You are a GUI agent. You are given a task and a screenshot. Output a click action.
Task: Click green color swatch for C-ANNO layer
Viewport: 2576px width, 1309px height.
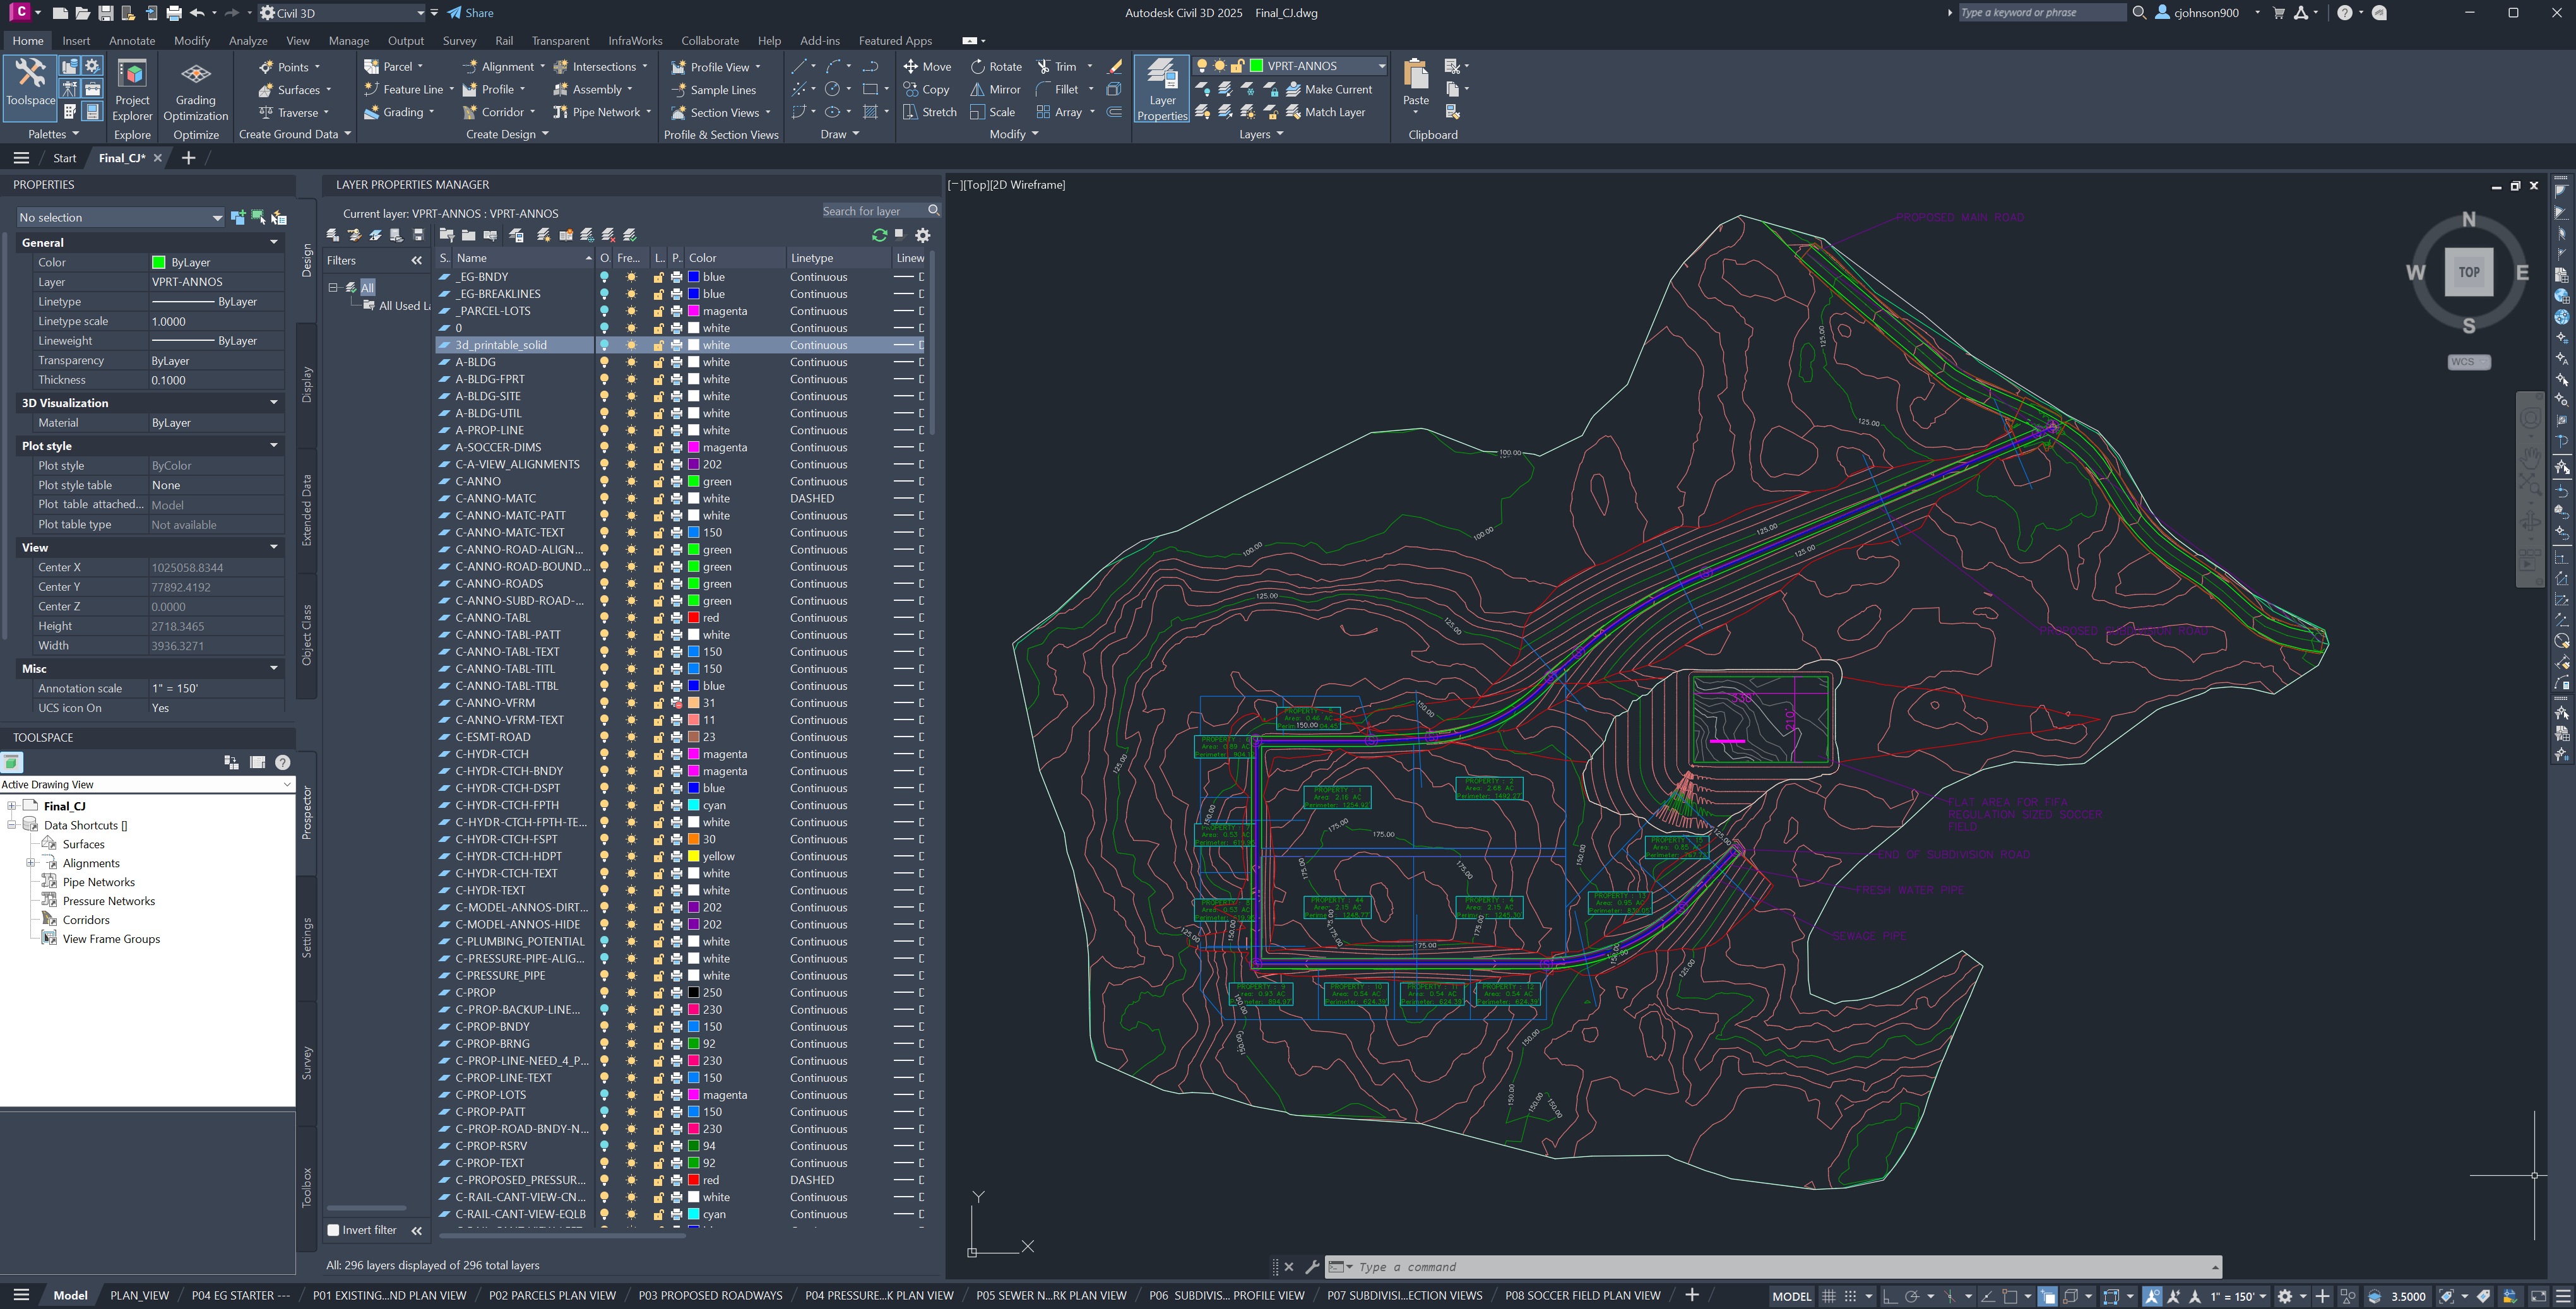tap(694, 481)
